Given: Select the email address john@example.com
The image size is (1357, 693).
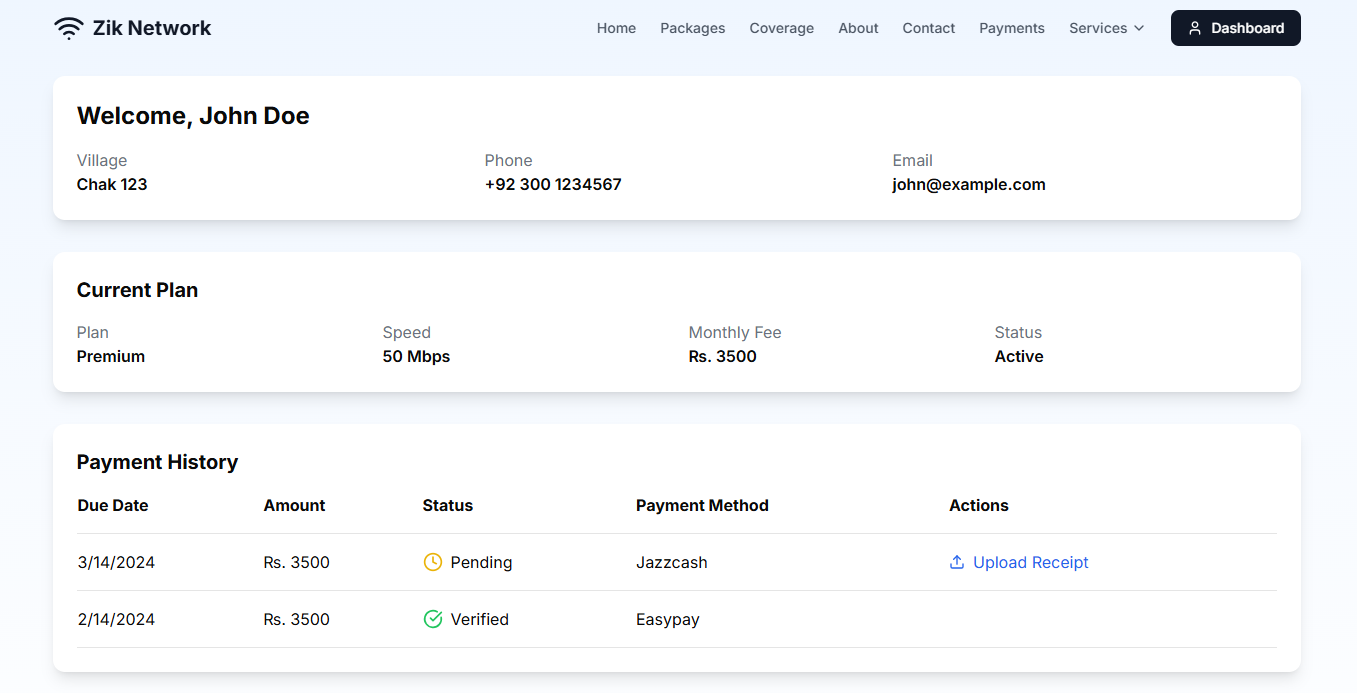Looking at the screenshot, I should 968,184.
